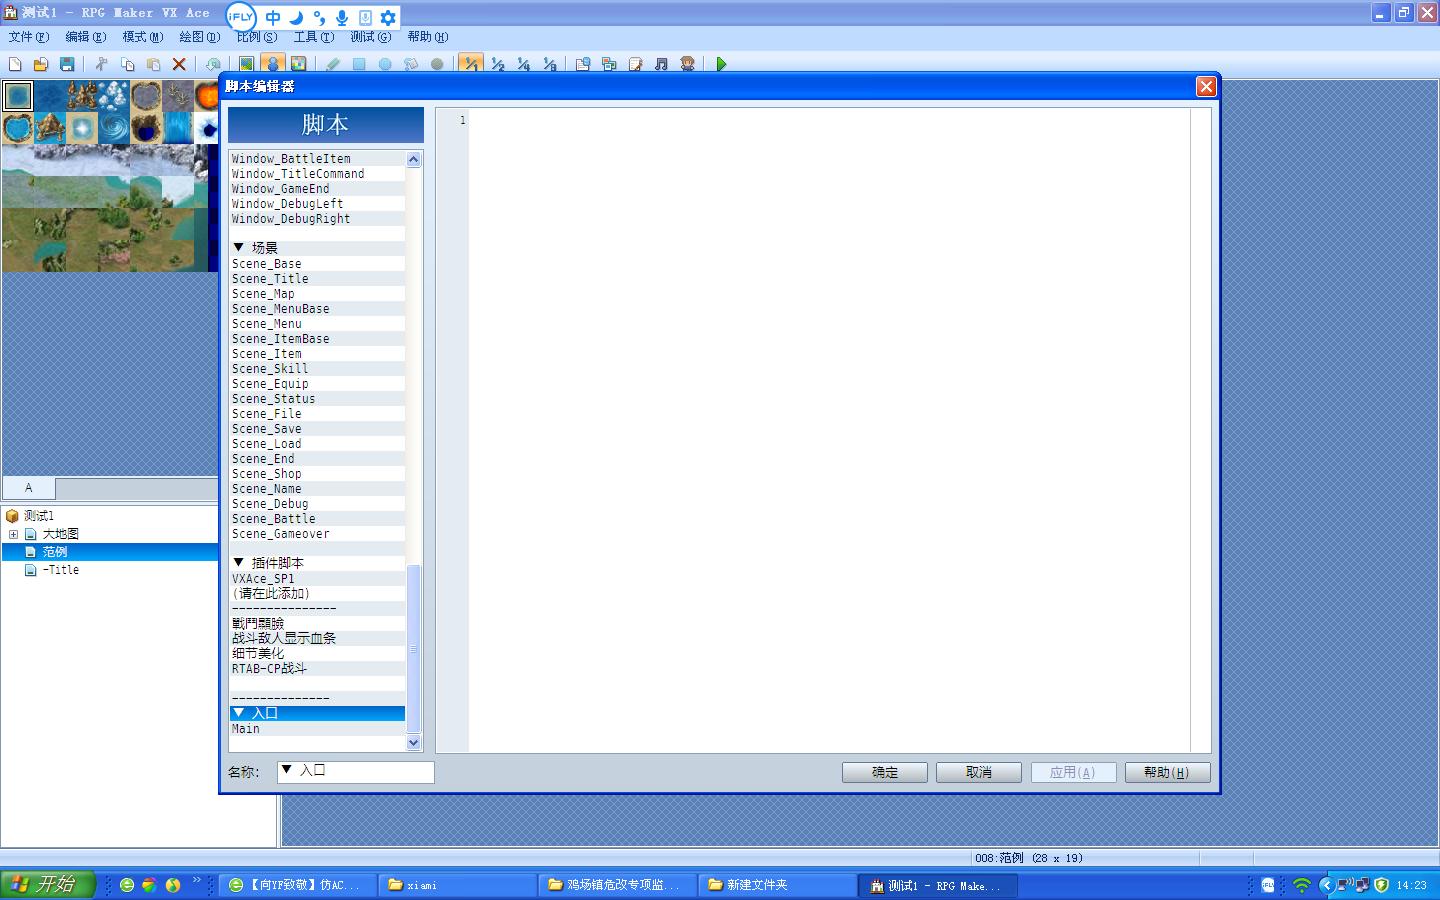Open a project via the folder icon
The image size is (1440, 900).
pos(41,64)
